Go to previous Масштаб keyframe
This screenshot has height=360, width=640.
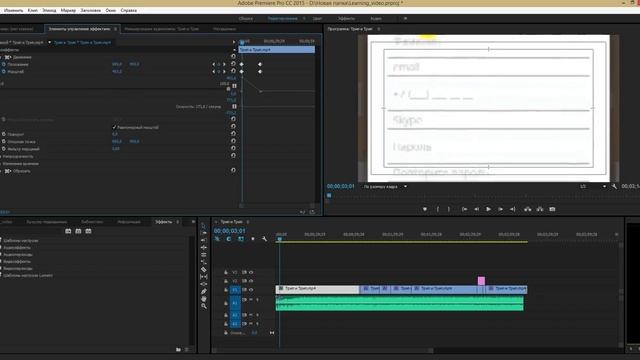pos(213,71)
